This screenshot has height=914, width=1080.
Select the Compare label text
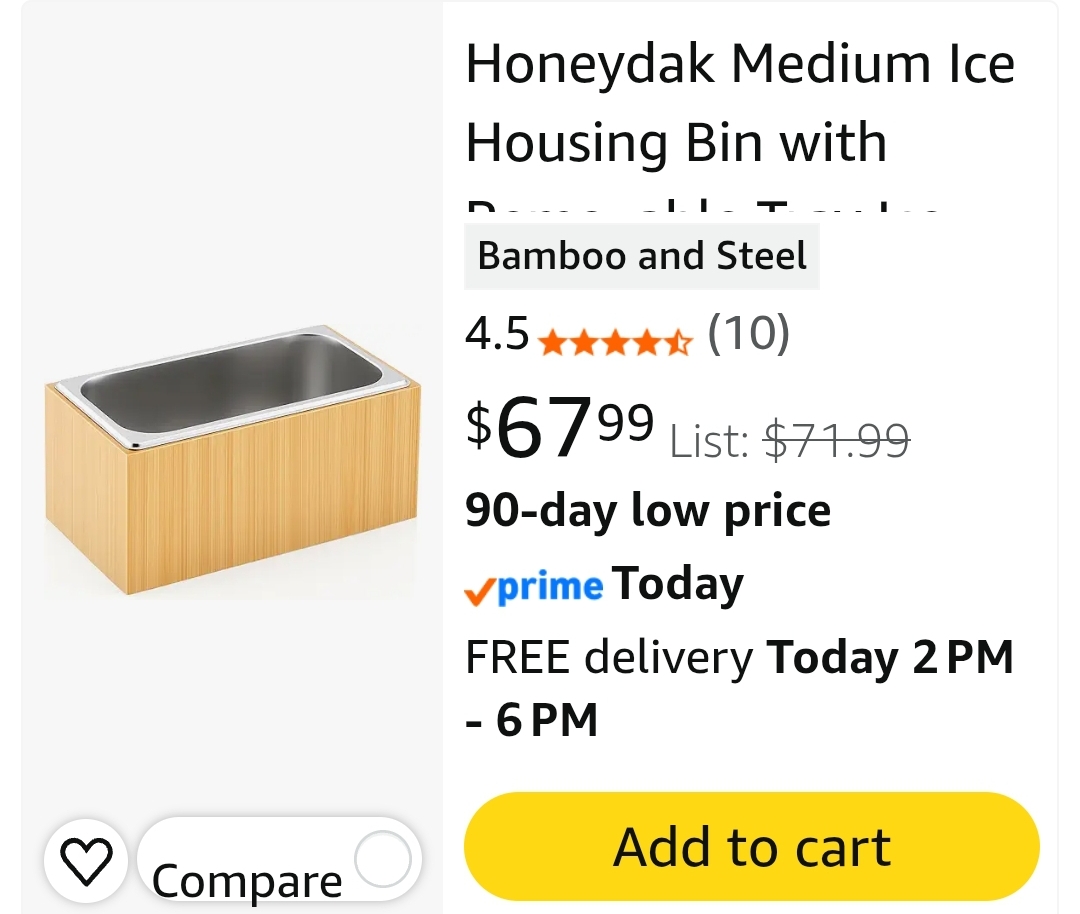click(x=247, y=881)
